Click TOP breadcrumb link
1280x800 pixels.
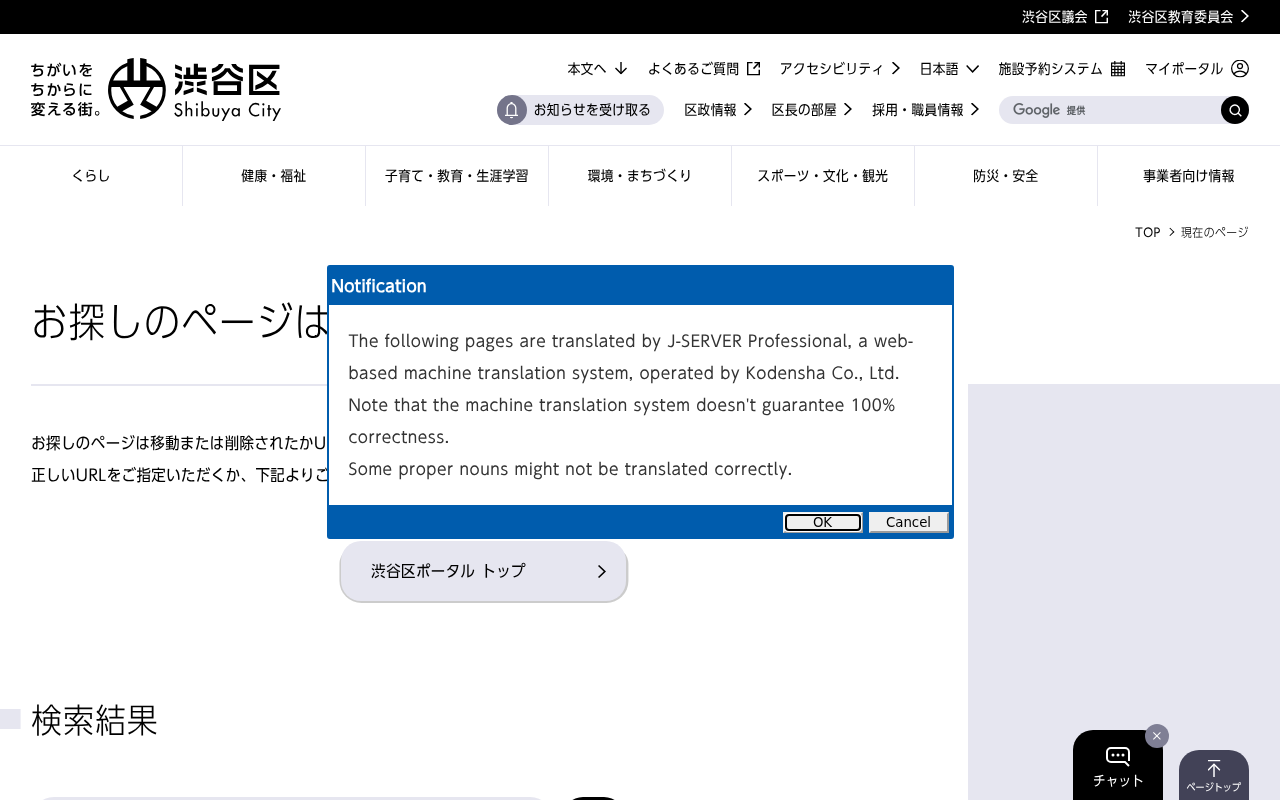[x=1147, y=232]
